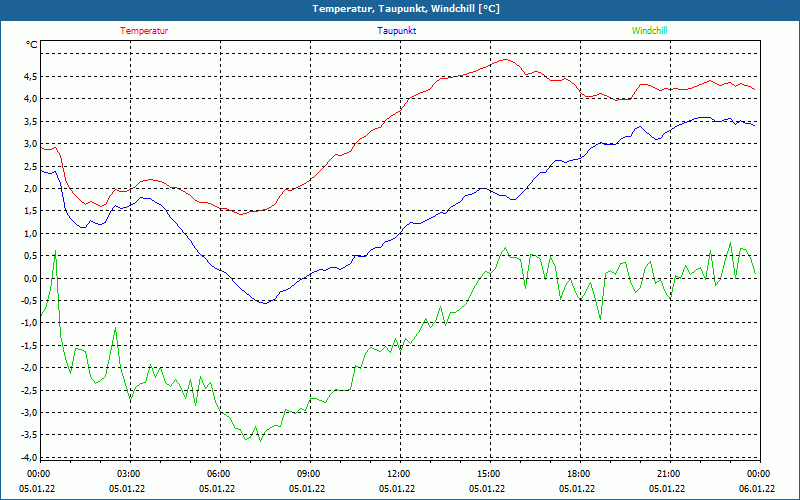Click the green windchill spike just after 00:00

pyautogui.click(x=55, y=251)
